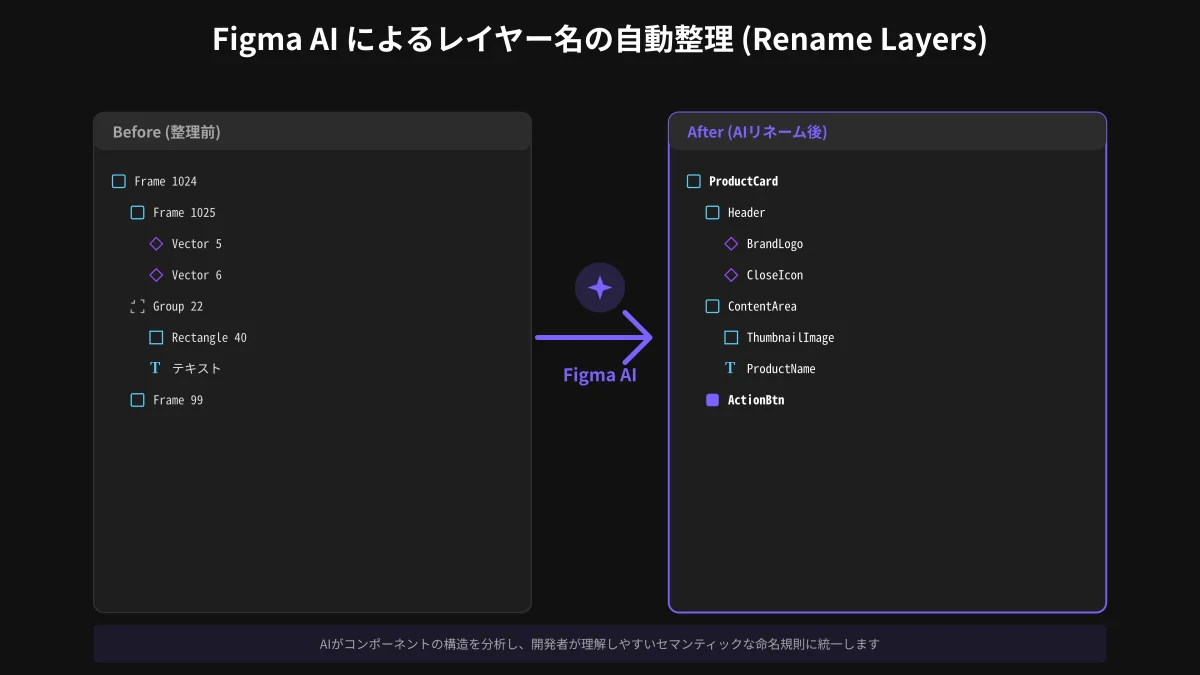Click the text T icon beside テキスト

[155, 368]
